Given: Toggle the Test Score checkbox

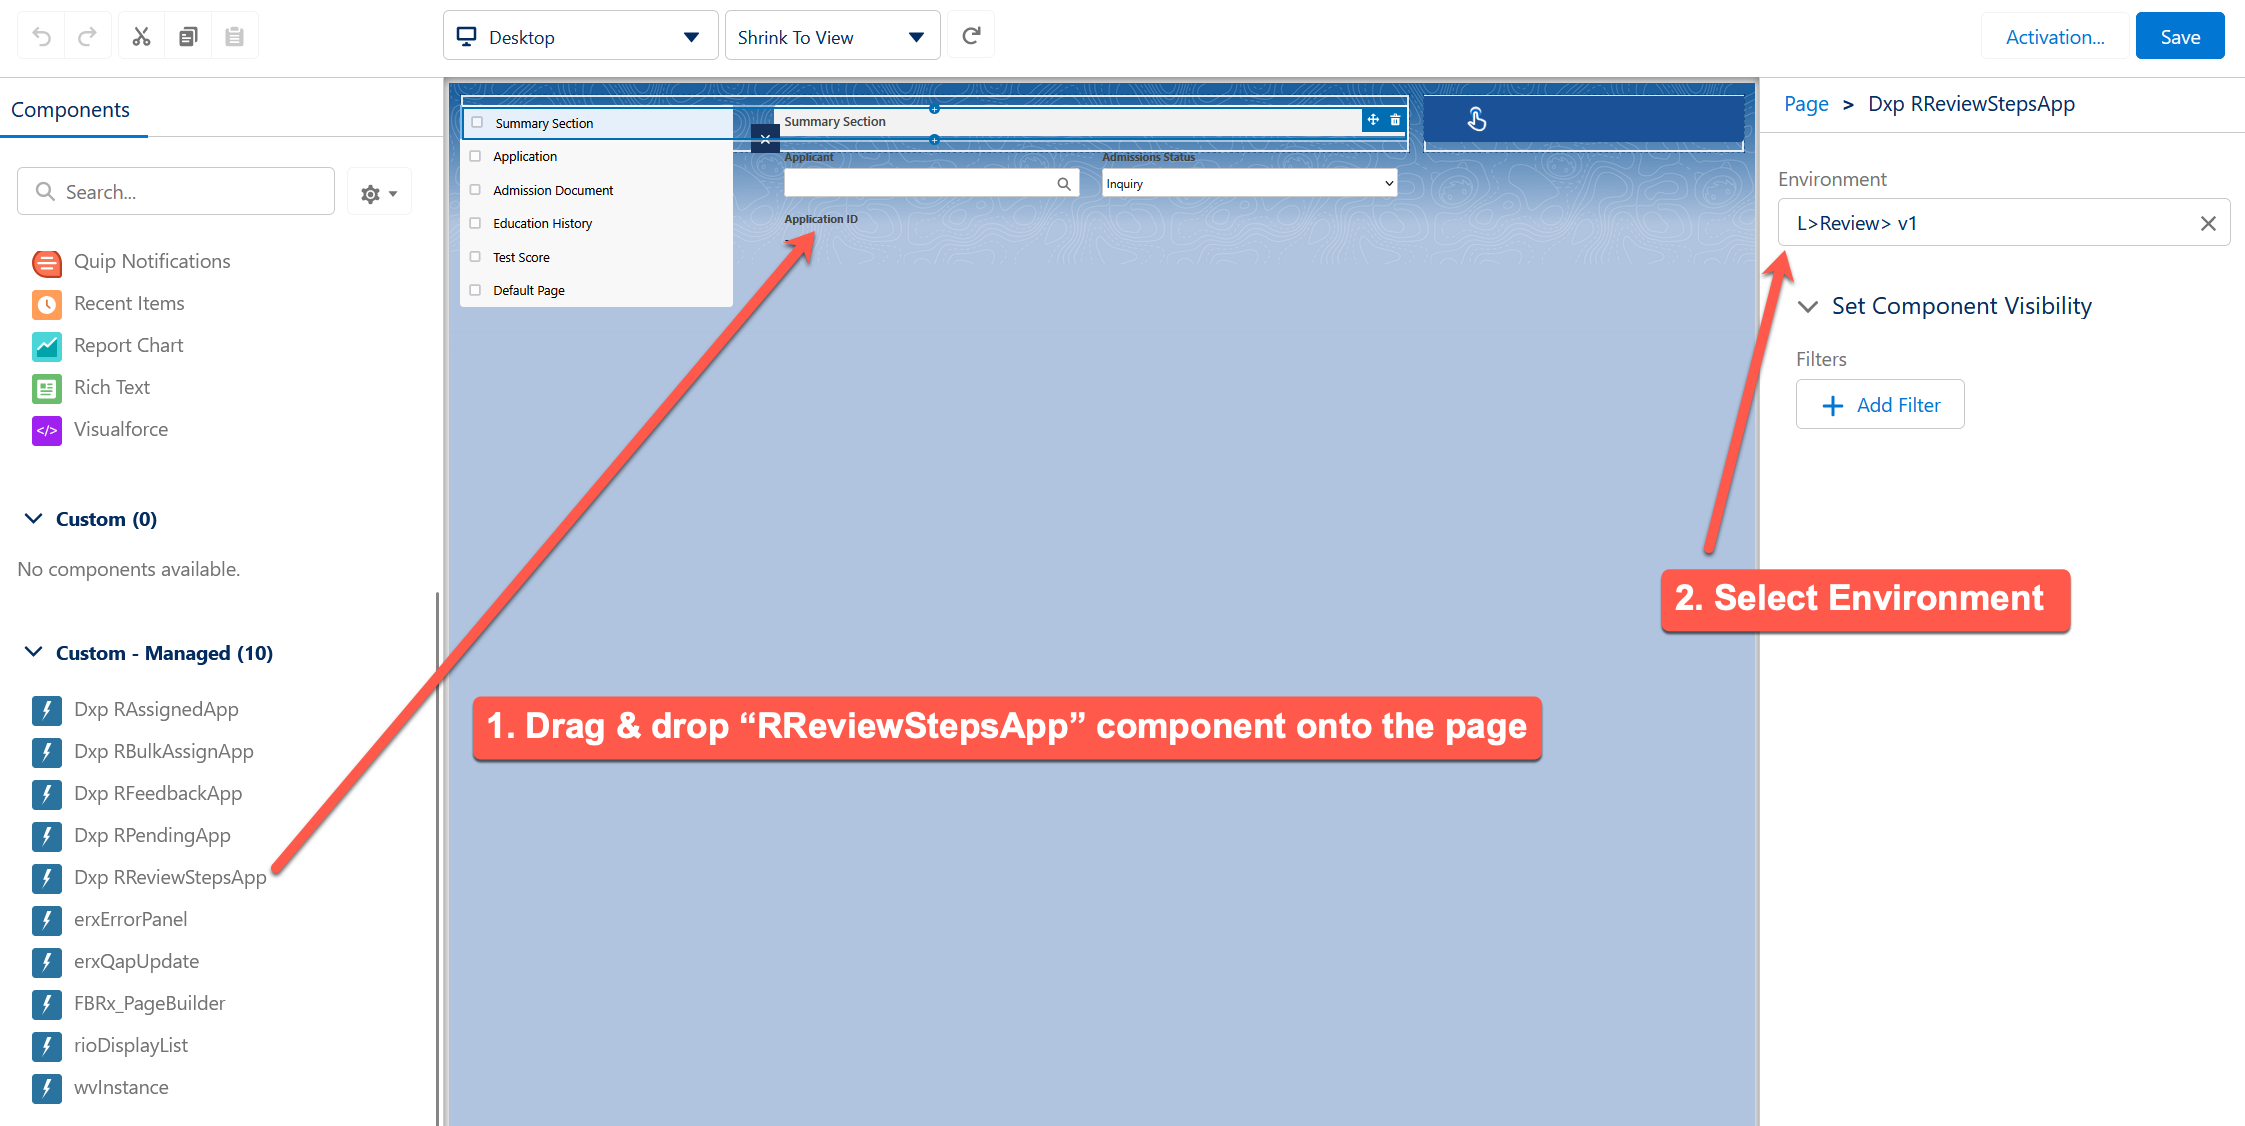Looking at the screenshot, I should tap(476, 257).
